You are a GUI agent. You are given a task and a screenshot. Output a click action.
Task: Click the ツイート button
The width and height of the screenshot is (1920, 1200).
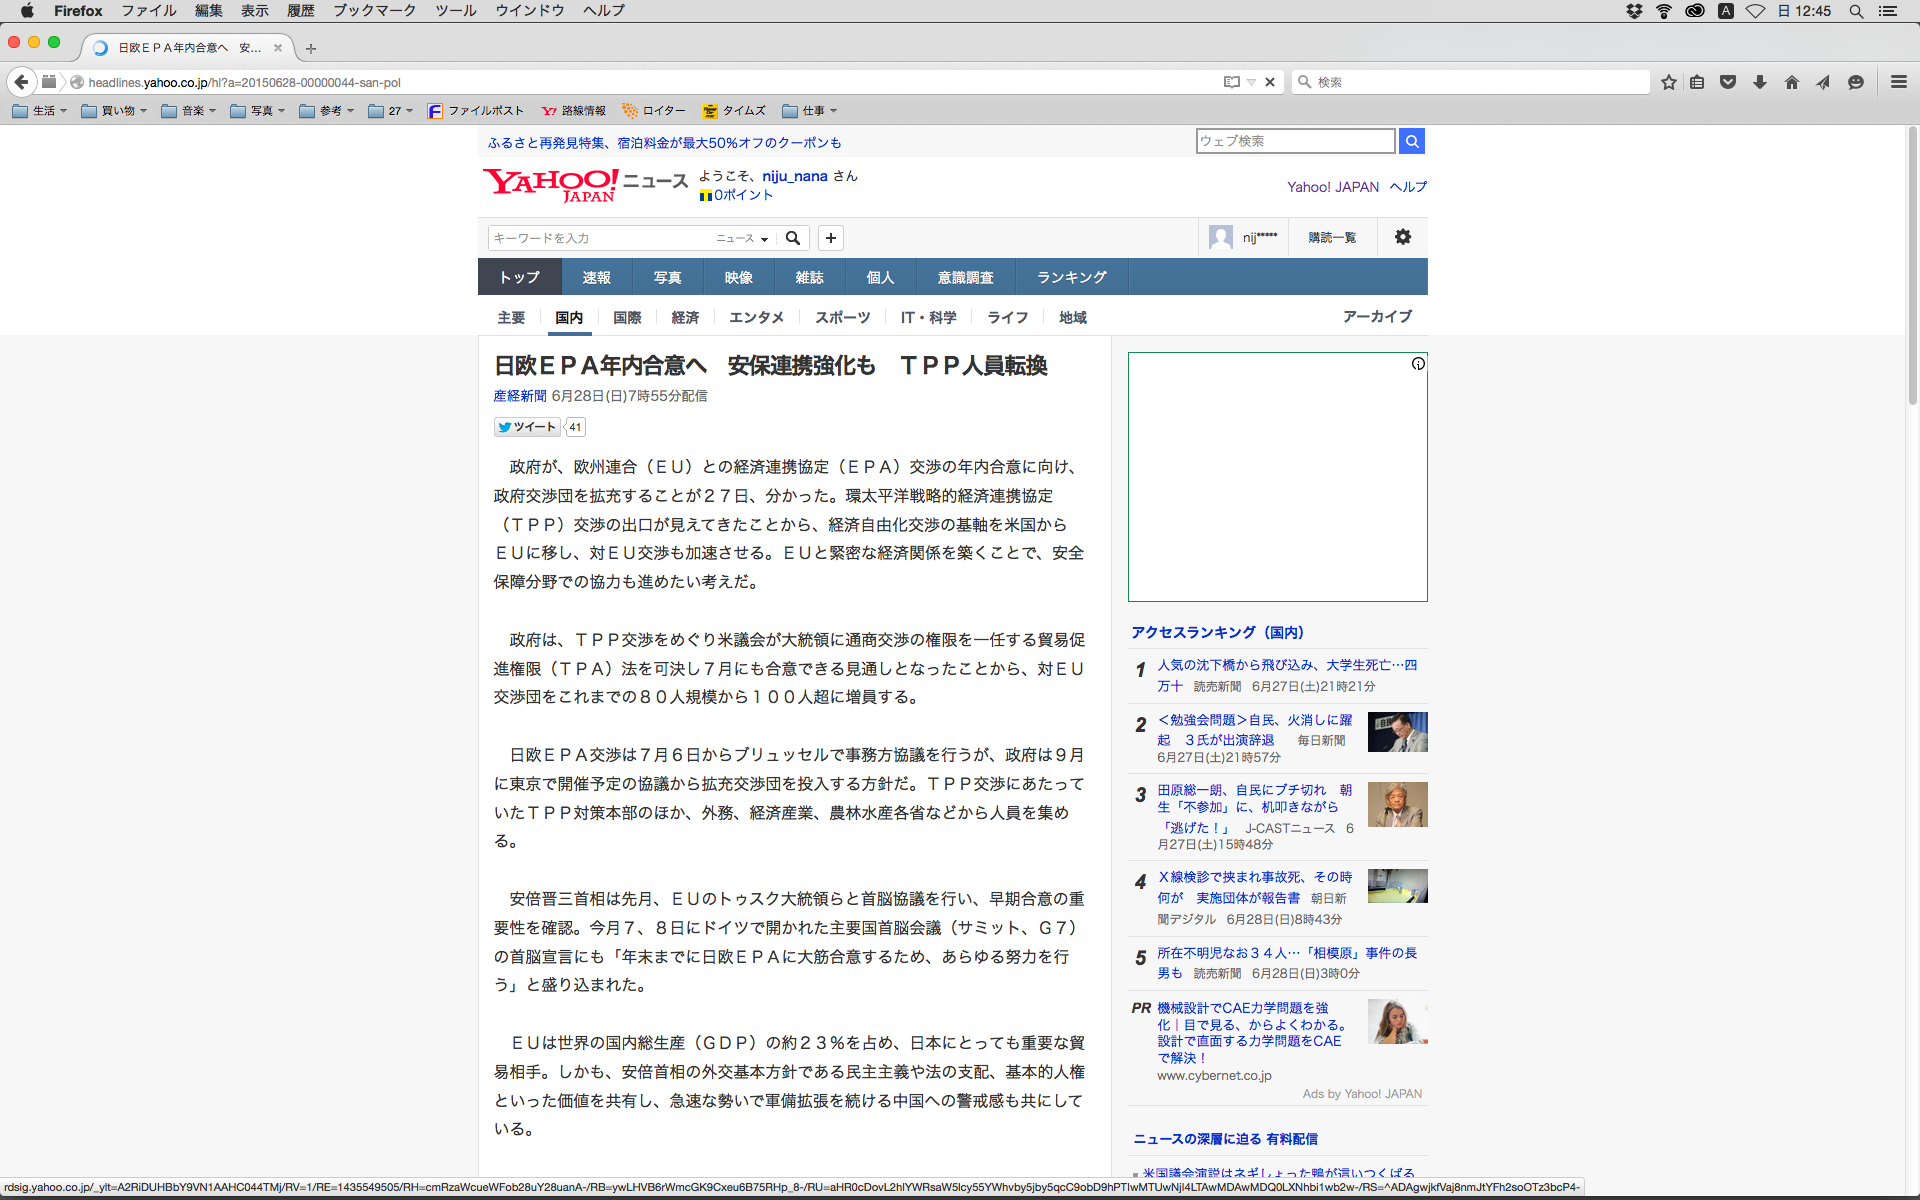(527, 427)
